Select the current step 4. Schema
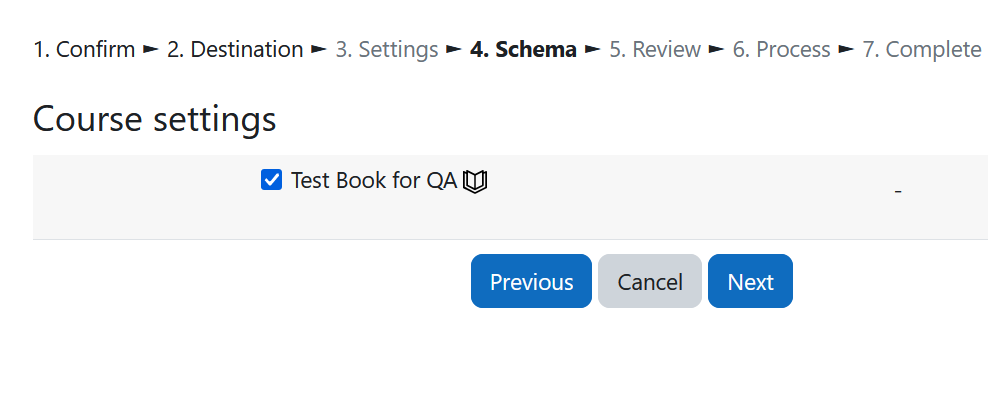 [x=523, y=49]
